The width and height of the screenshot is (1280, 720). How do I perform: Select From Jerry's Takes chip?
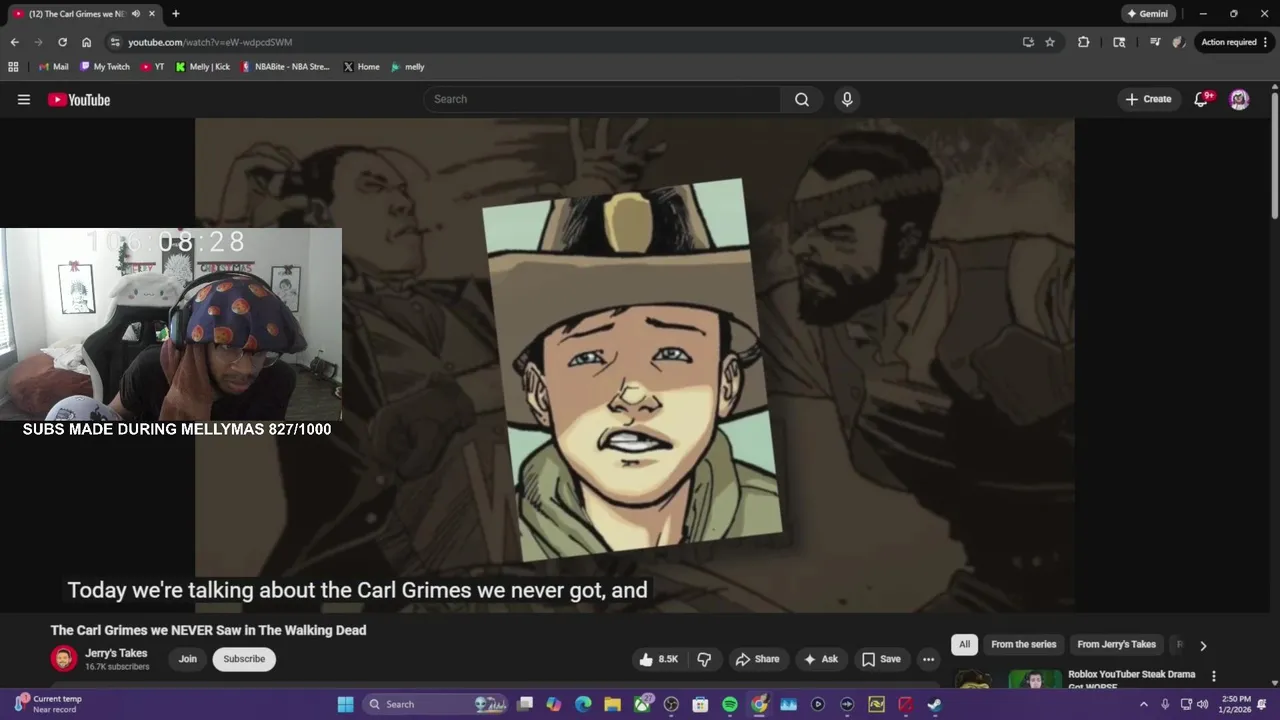tap(1116, 645)
